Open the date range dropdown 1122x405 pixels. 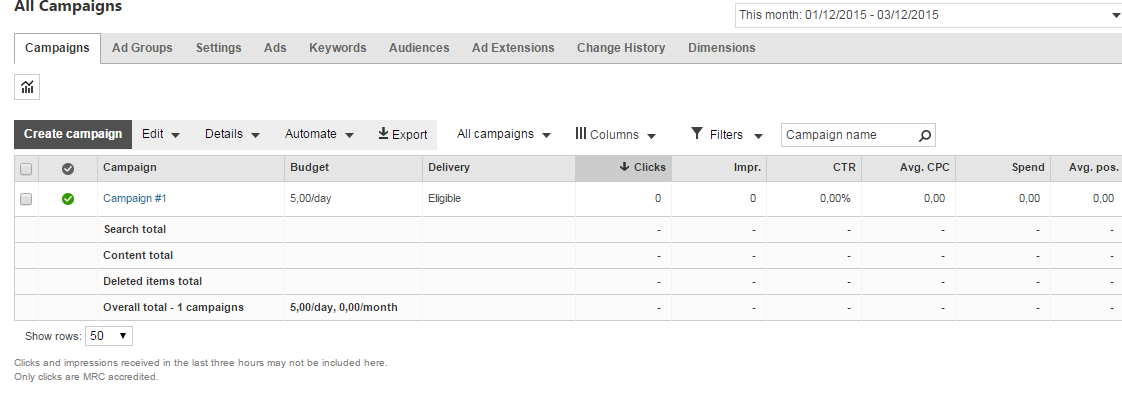(928, 15)
